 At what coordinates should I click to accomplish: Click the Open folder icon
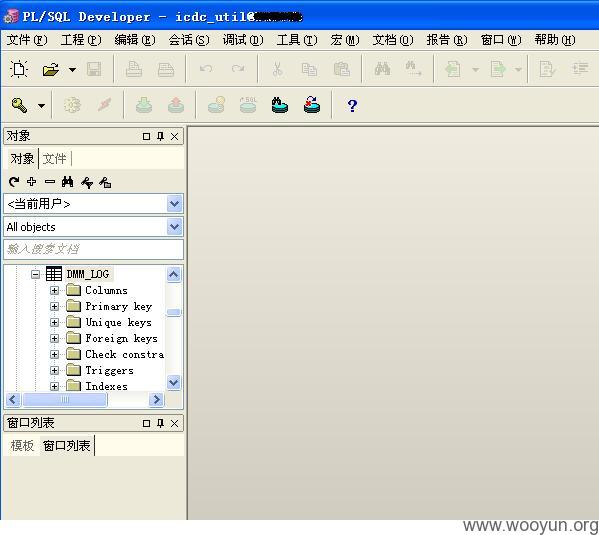pos(51,69)
